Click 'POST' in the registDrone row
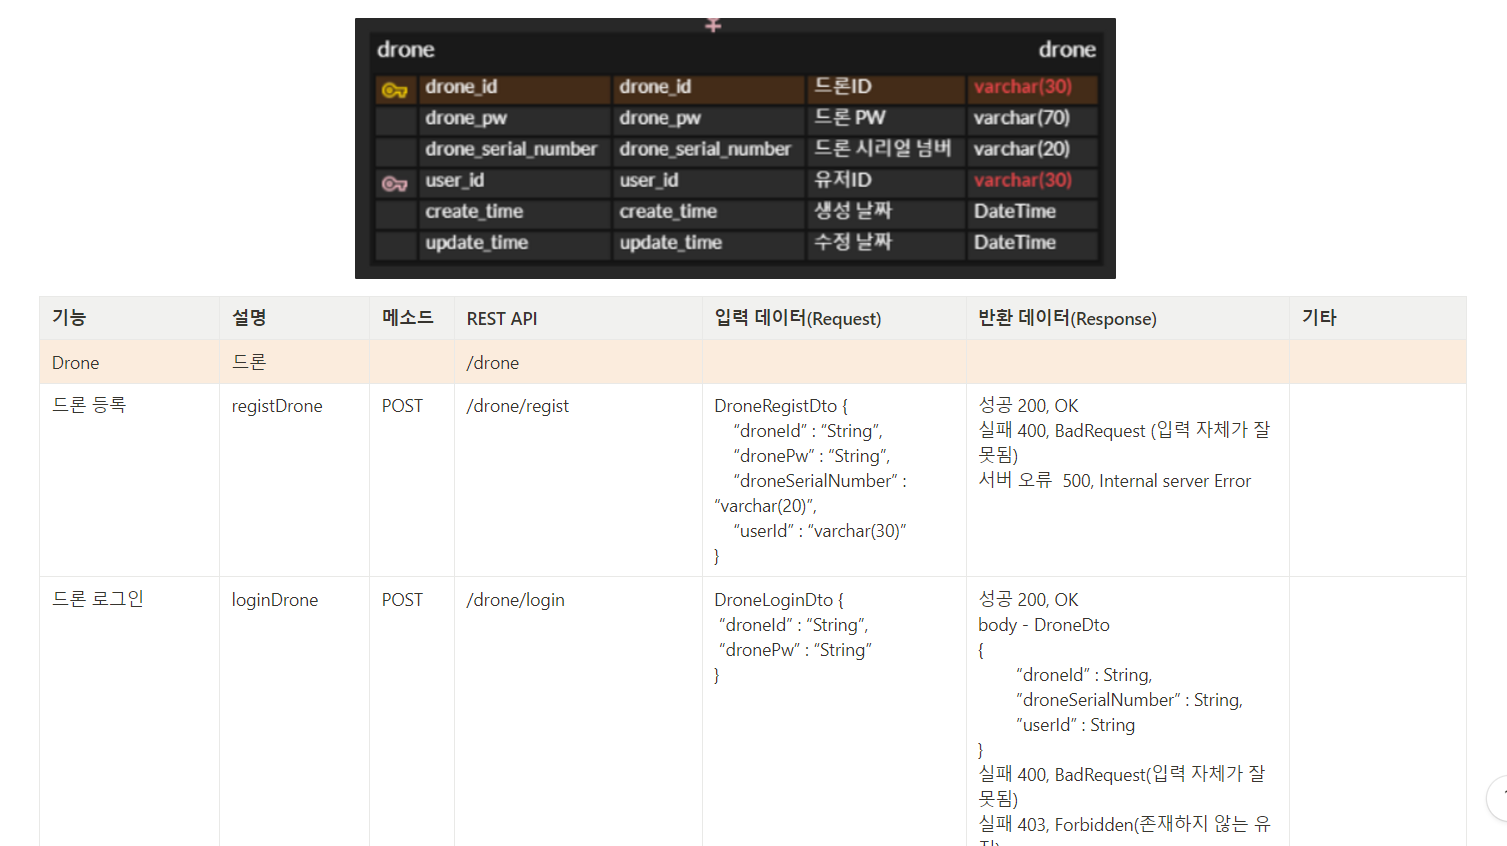The image size is (1507, 846). coord(402,406)
